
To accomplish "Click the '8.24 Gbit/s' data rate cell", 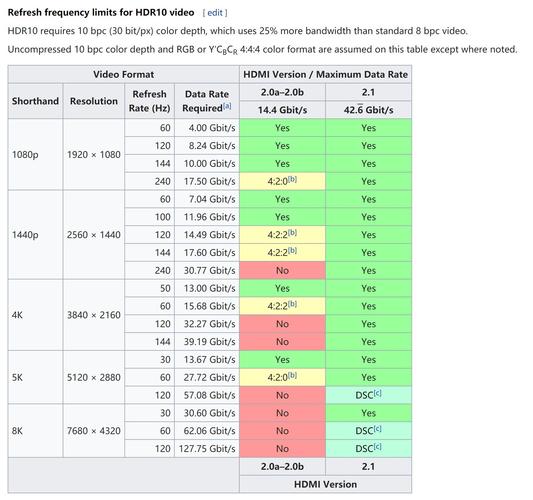I will [207, 146].
